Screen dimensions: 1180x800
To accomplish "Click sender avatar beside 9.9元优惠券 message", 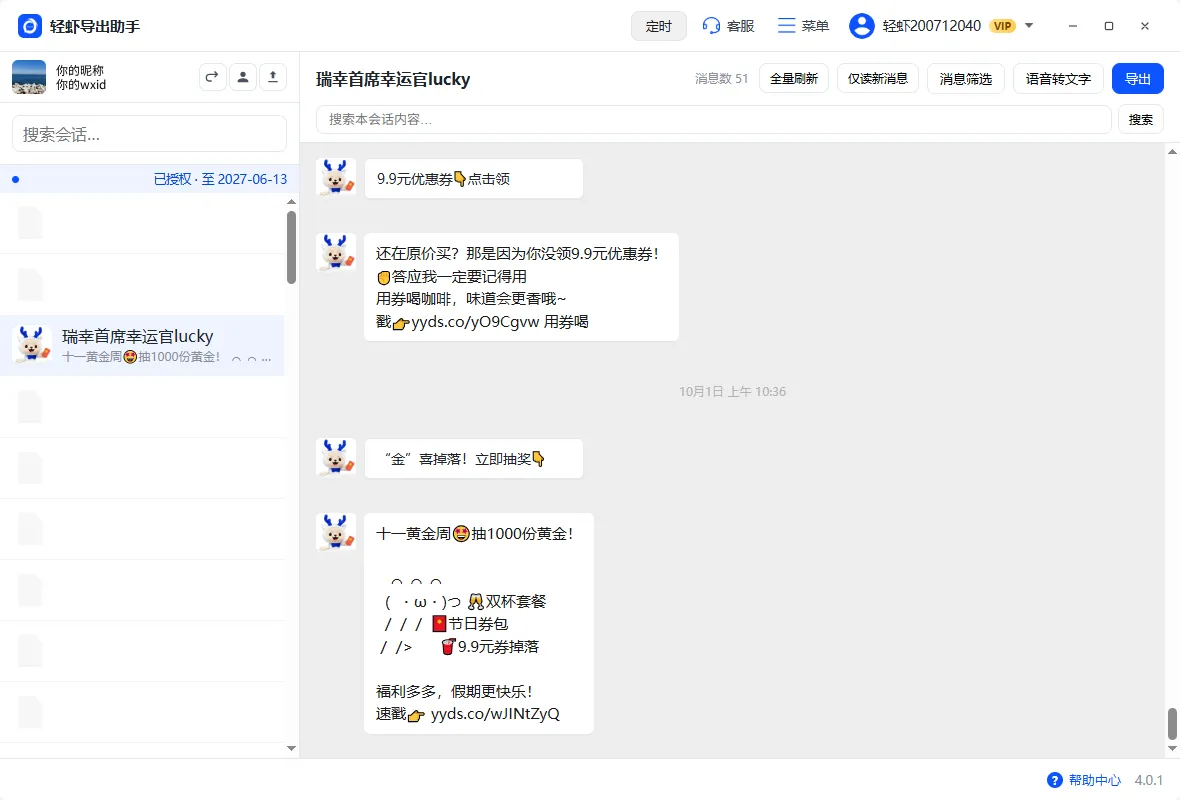I will [x=336, y=178].
